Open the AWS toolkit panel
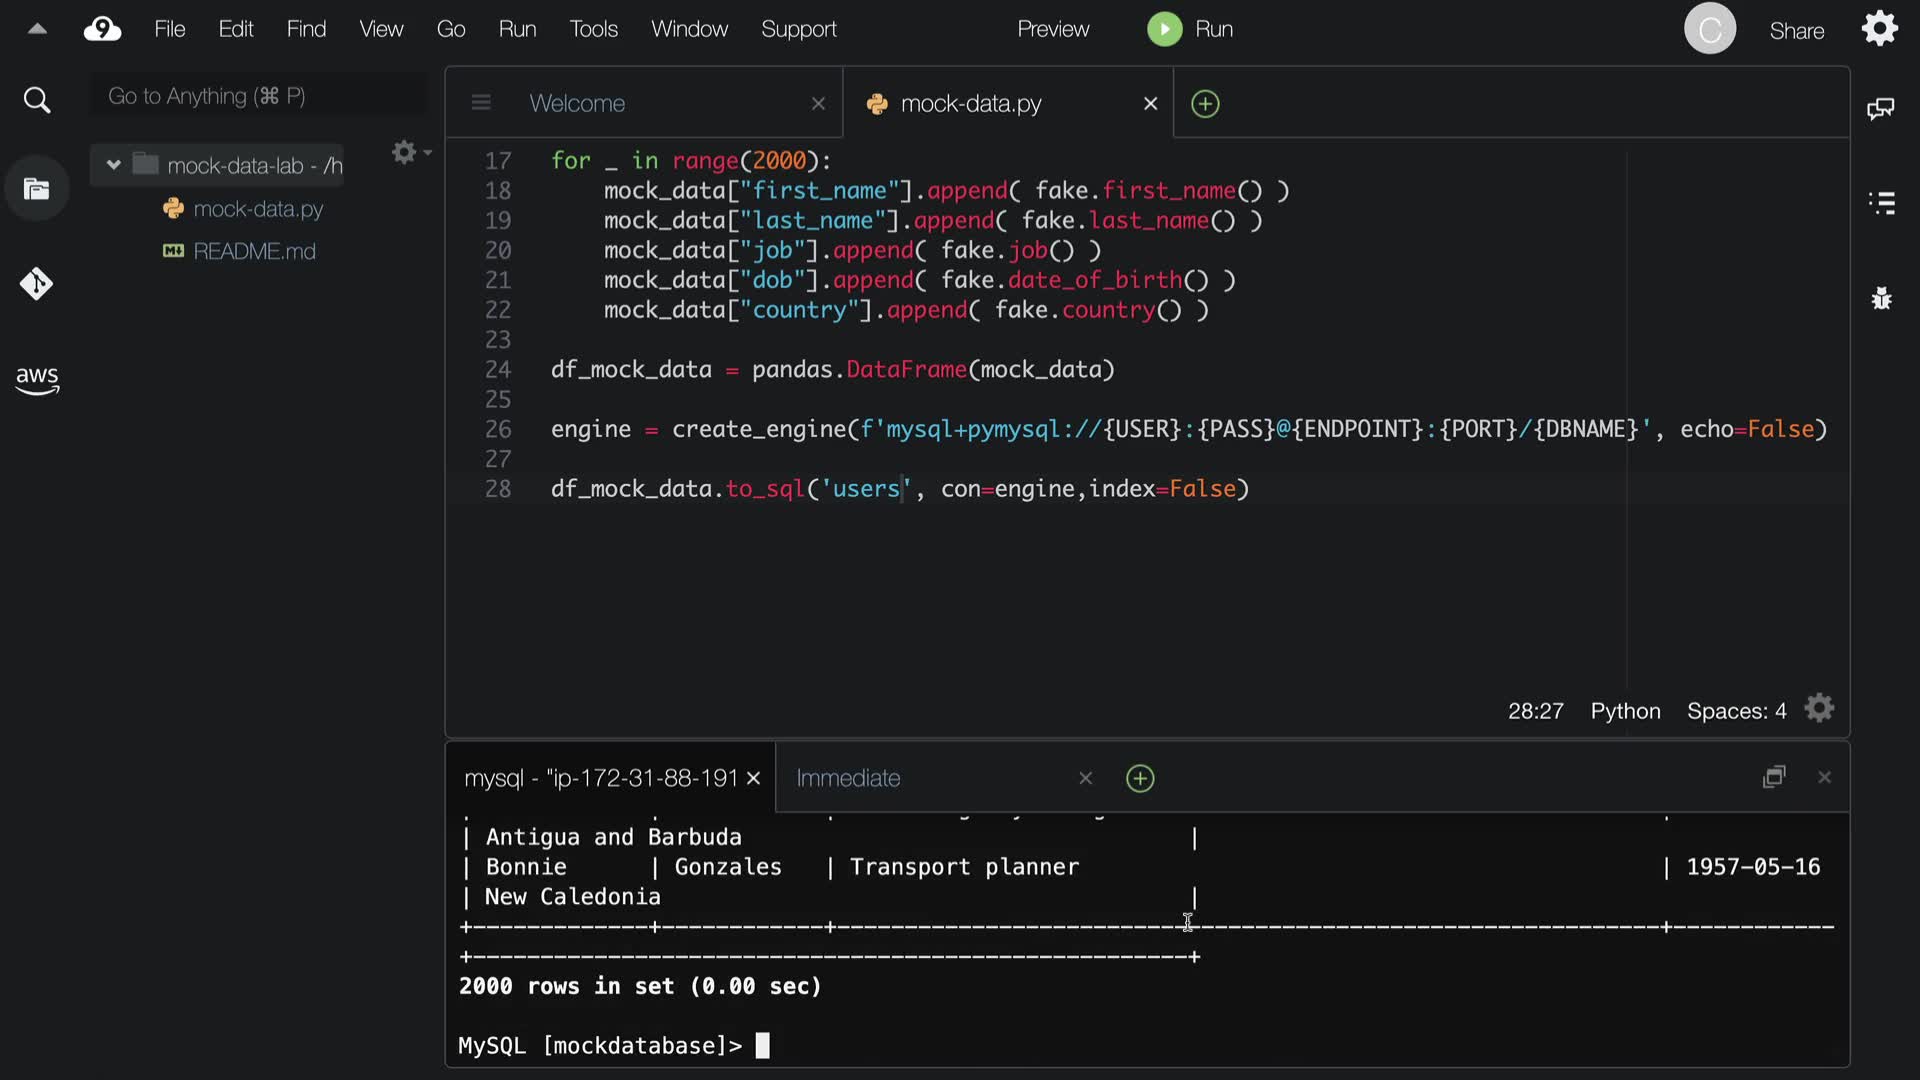The image size is (1920, 1080). 37,379
